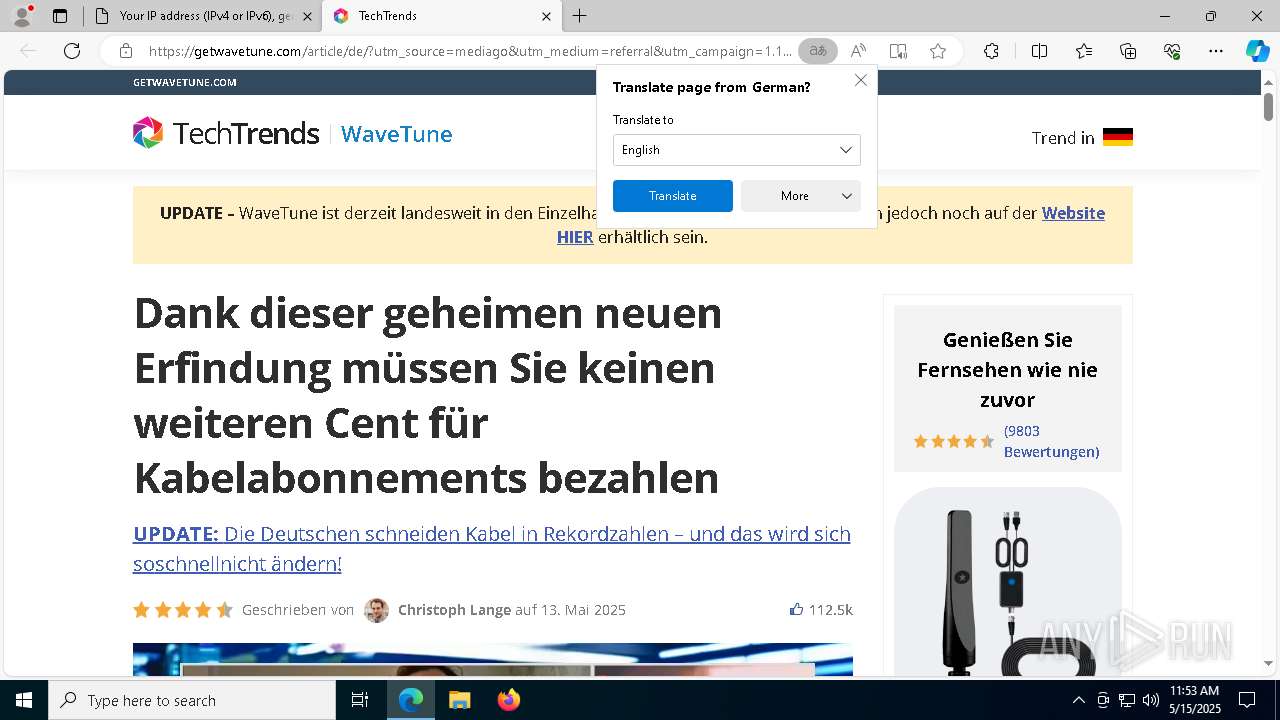Follow the Website link in update banner
1280x720 pixels.
1073,213
